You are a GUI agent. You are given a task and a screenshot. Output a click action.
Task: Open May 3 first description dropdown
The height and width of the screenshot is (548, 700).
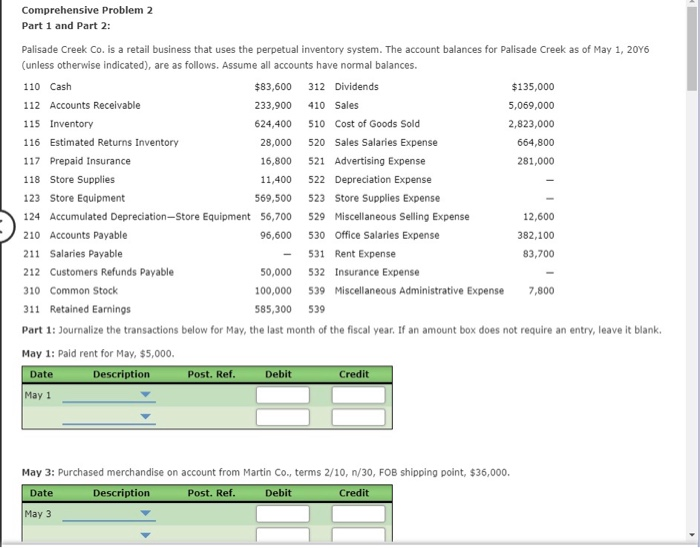click(x=109, y=514)
